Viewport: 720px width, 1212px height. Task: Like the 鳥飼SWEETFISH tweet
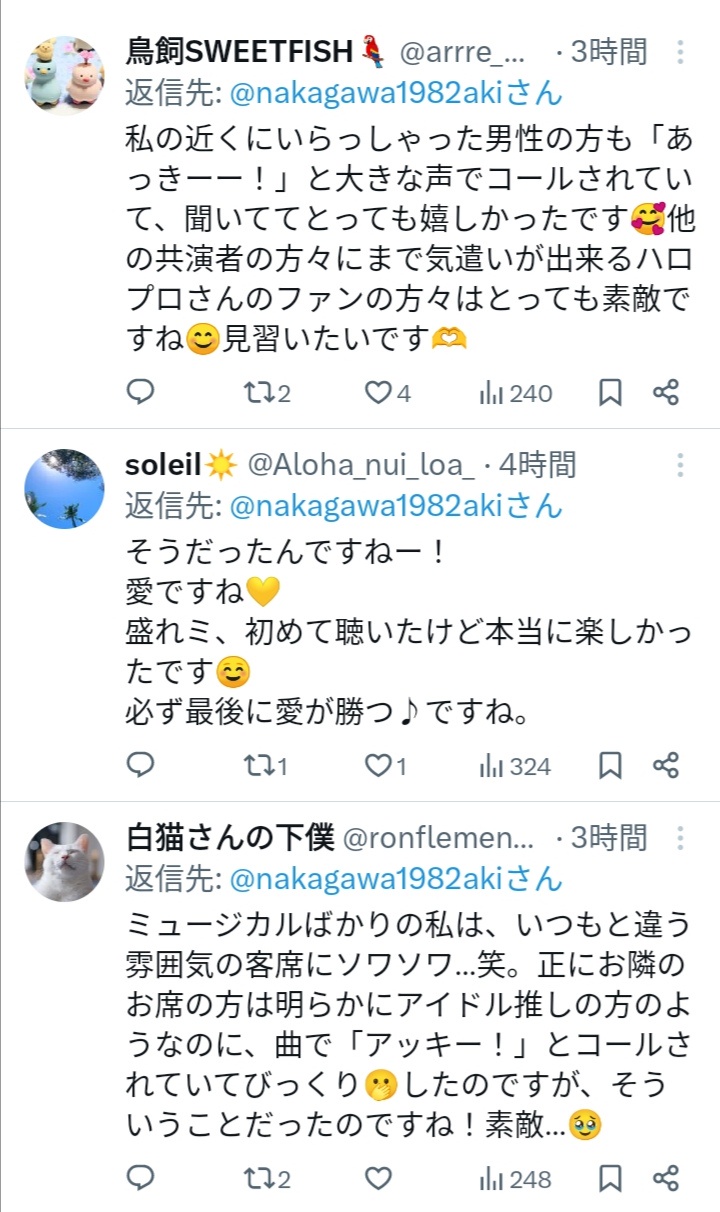tap(378, 392)
